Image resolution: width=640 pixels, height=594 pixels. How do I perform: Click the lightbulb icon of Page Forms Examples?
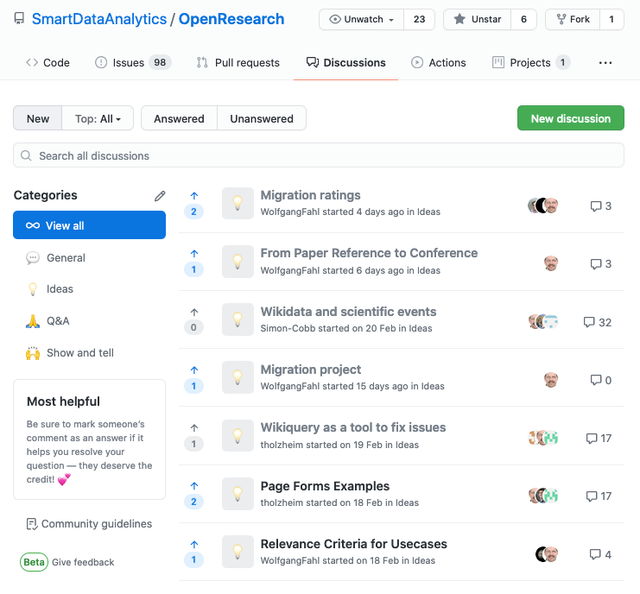coord(238,494)
